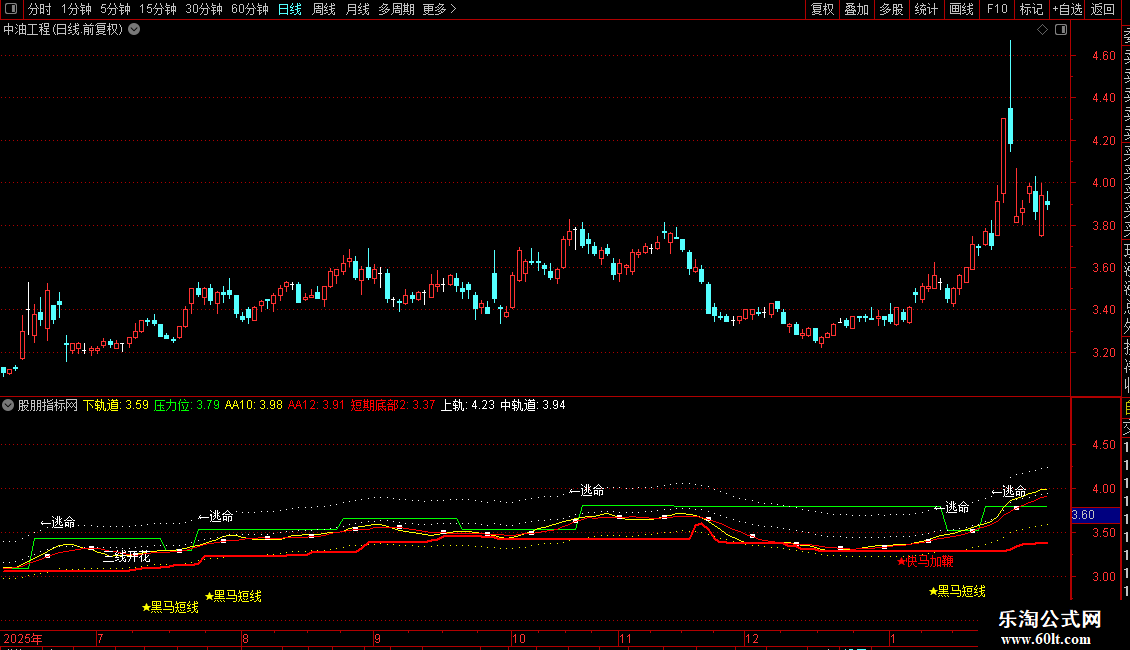
Task: Click month 11 marker on time axis
Action: tap(625, 638)
